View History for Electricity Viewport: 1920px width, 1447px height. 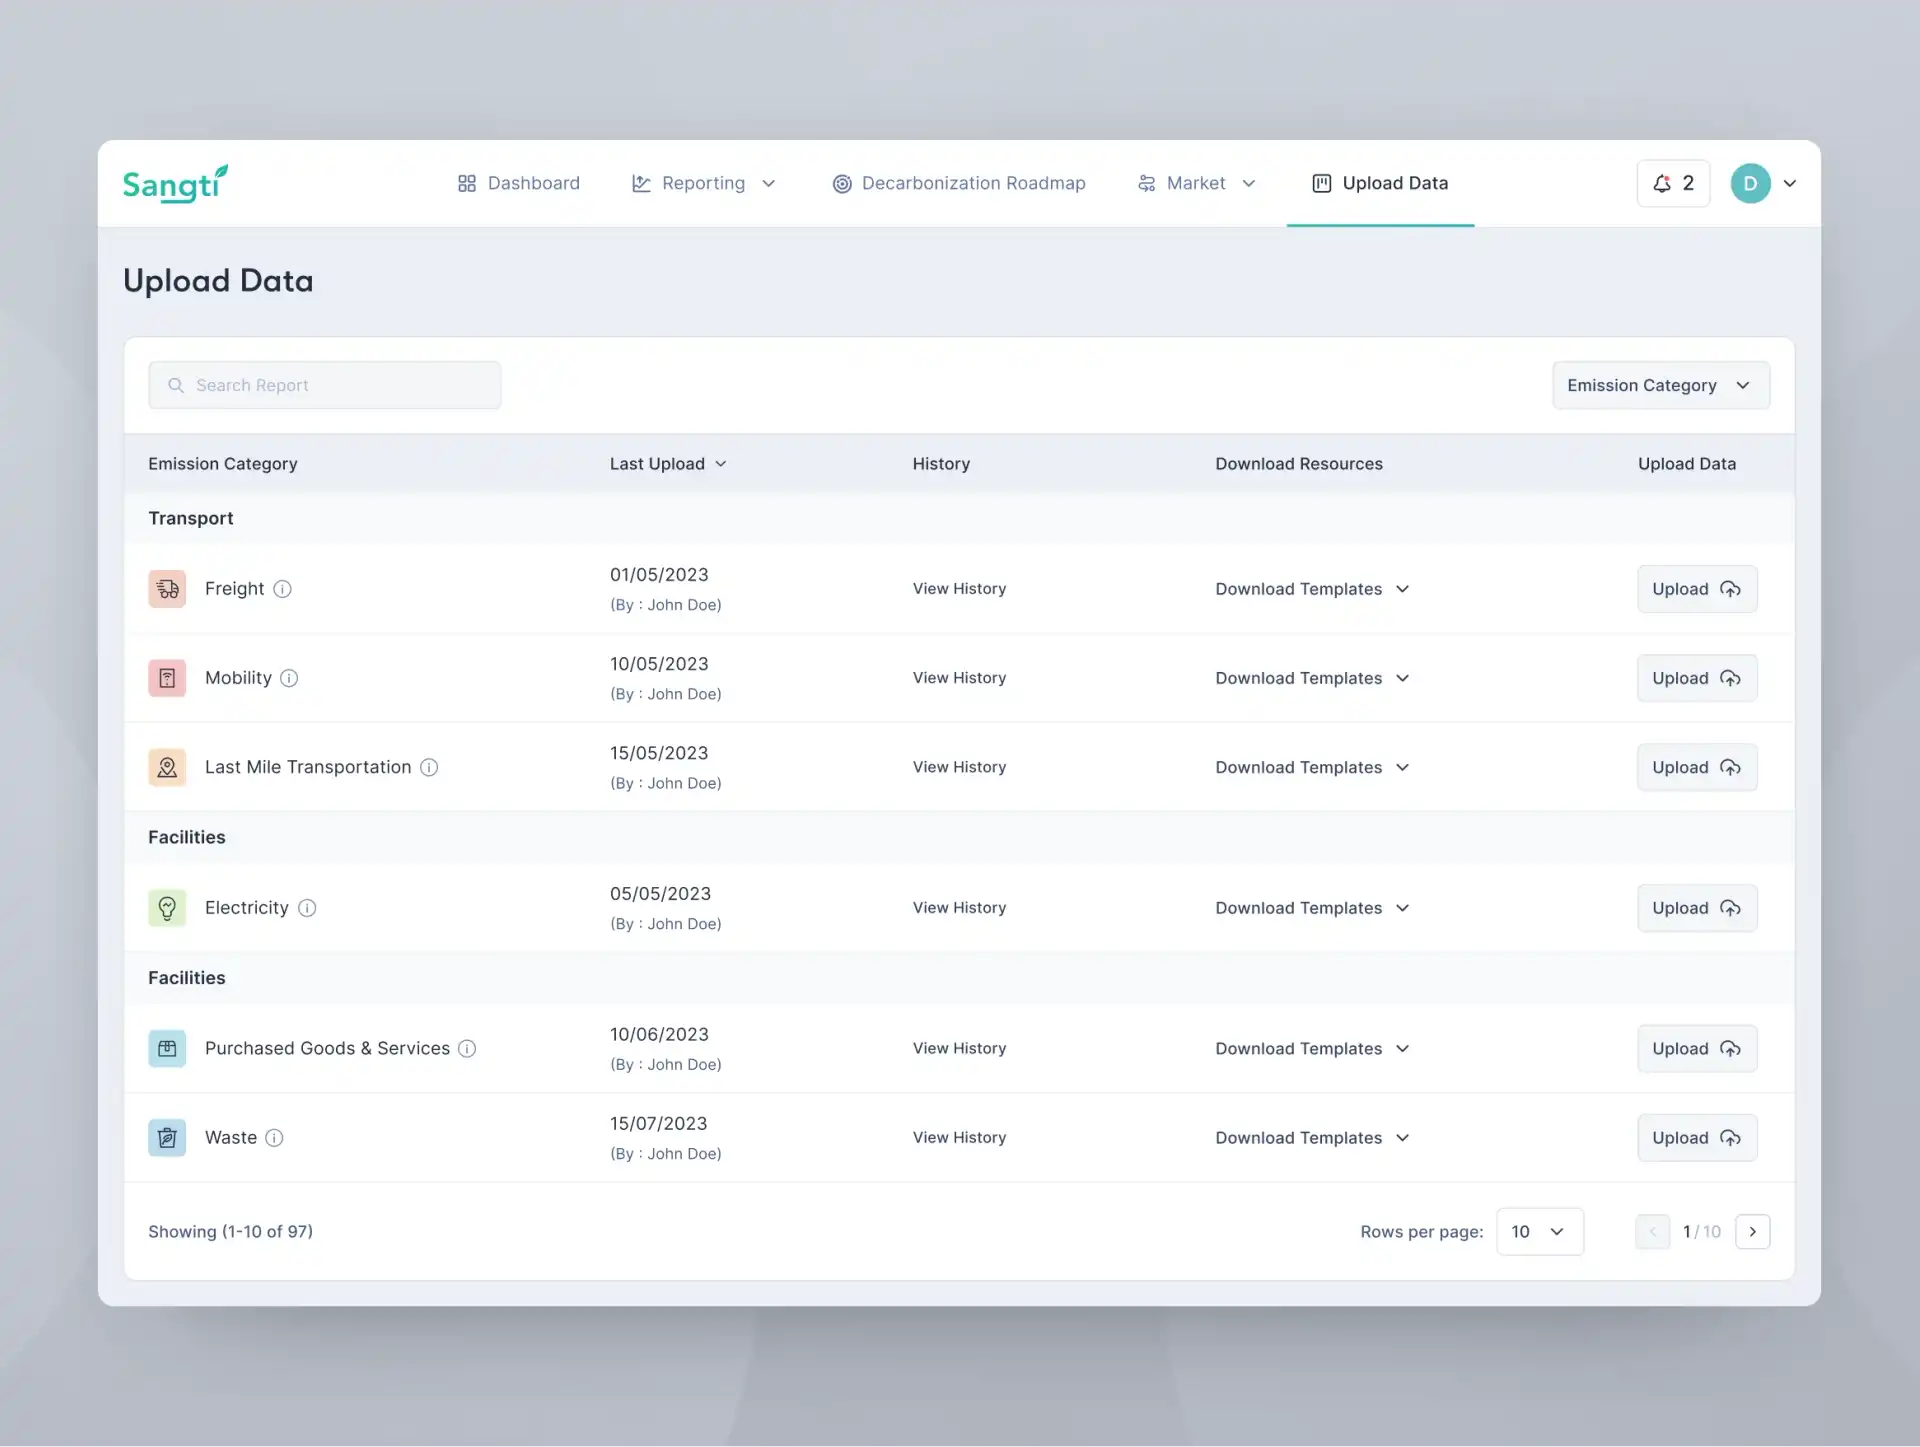pos(959,908)
